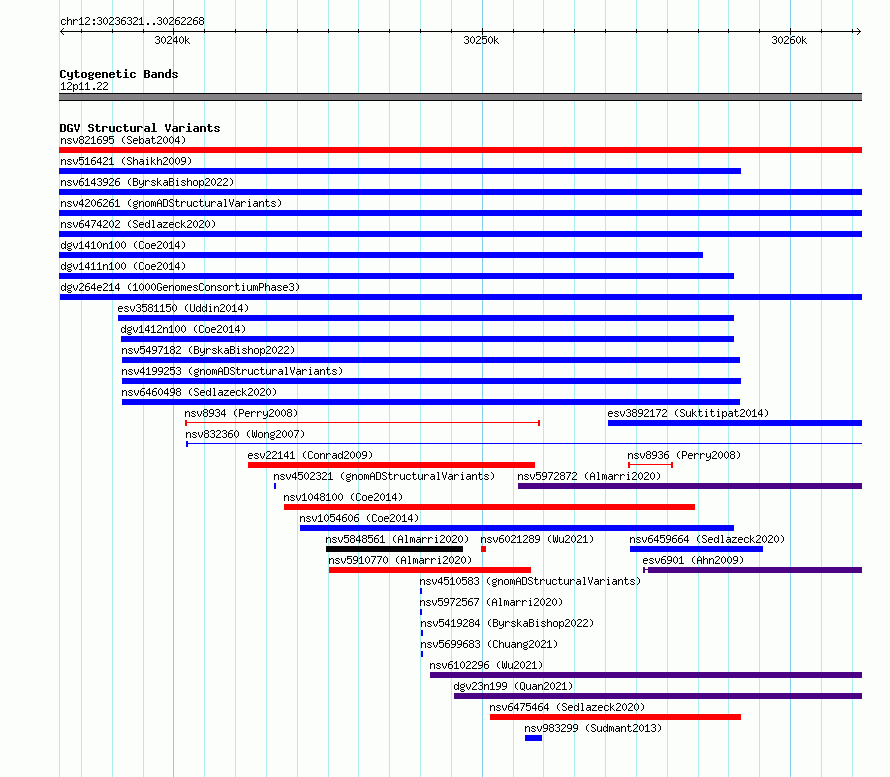
Task: Click the red nsv6475464 variant bar
Action: [615, 717]
